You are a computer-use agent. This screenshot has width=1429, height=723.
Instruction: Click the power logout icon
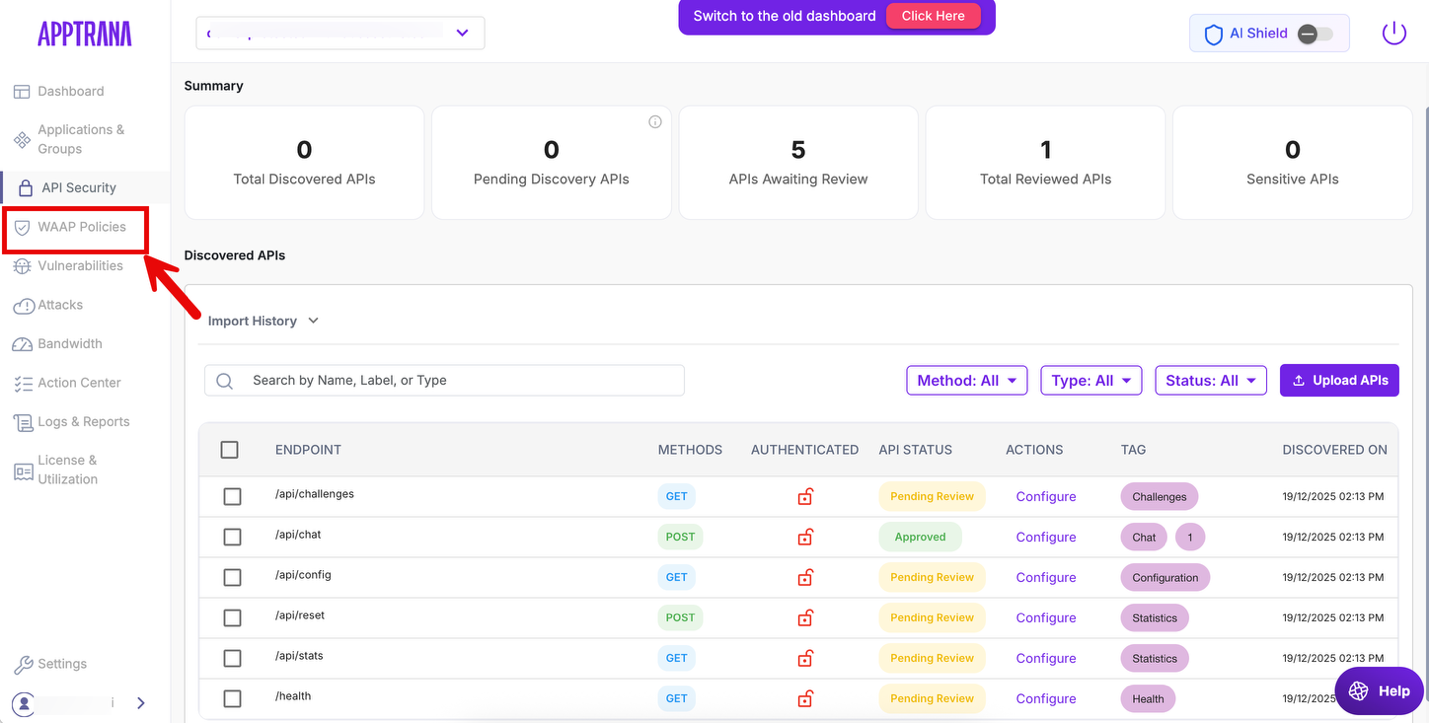point(1393,33)
